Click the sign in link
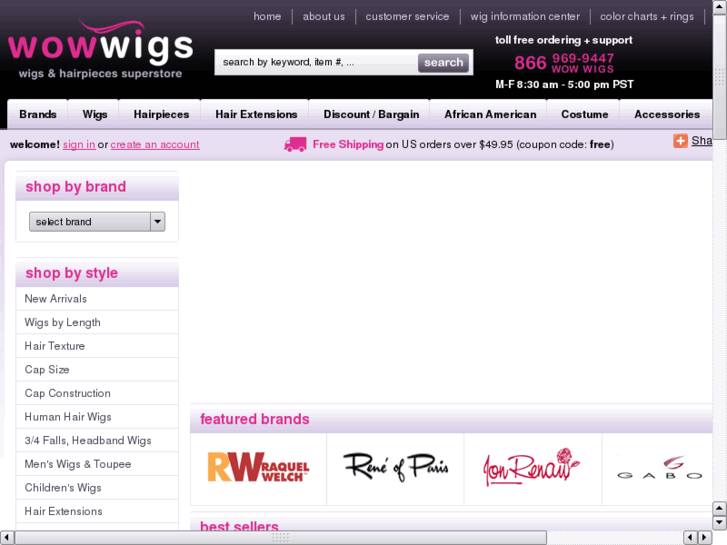727x545 pixels. click(79, 144)
